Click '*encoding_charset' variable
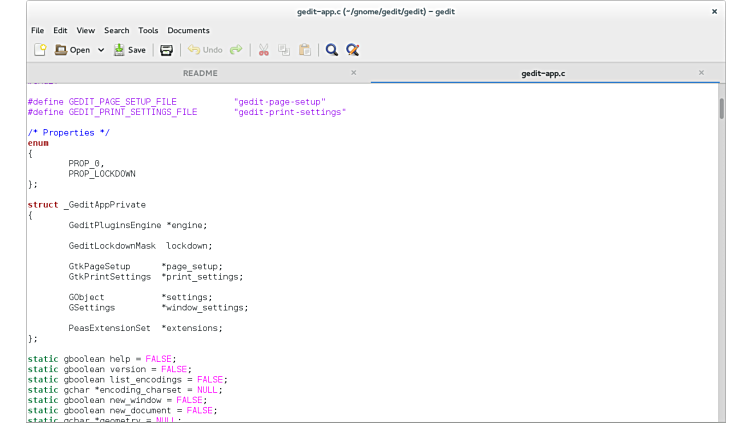 138,390
